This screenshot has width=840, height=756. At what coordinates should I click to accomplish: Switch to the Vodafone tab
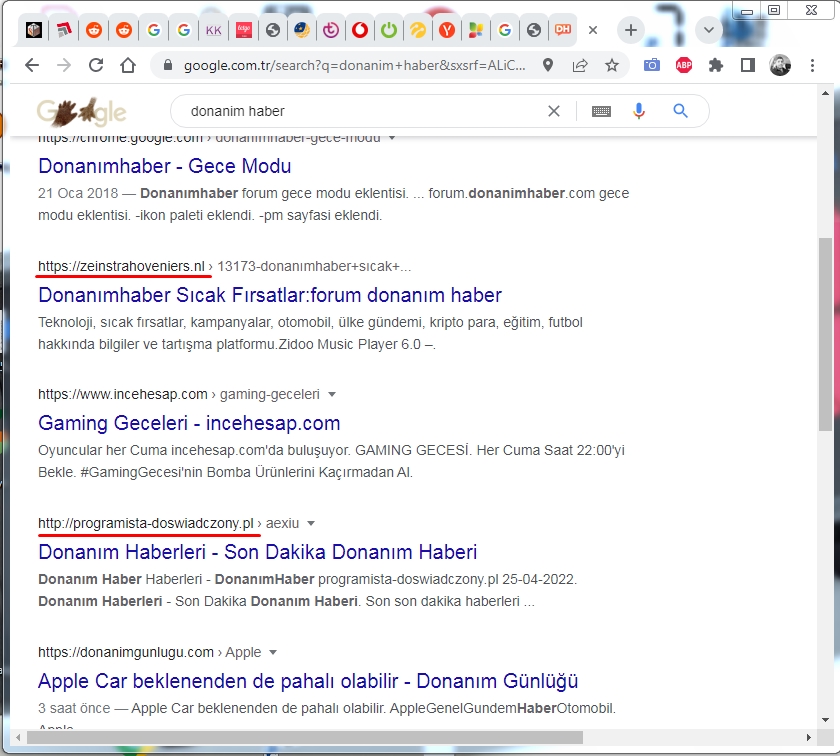(x=359, y=30)
